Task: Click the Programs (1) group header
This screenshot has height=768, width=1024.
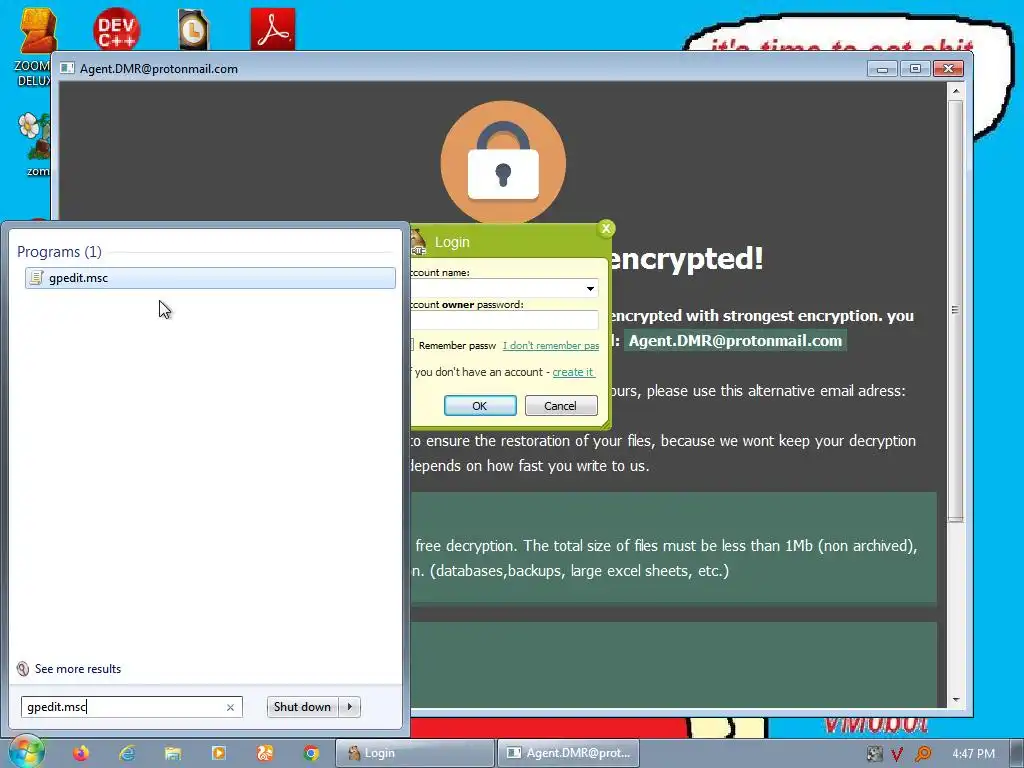Action: [x=59, y=251]
